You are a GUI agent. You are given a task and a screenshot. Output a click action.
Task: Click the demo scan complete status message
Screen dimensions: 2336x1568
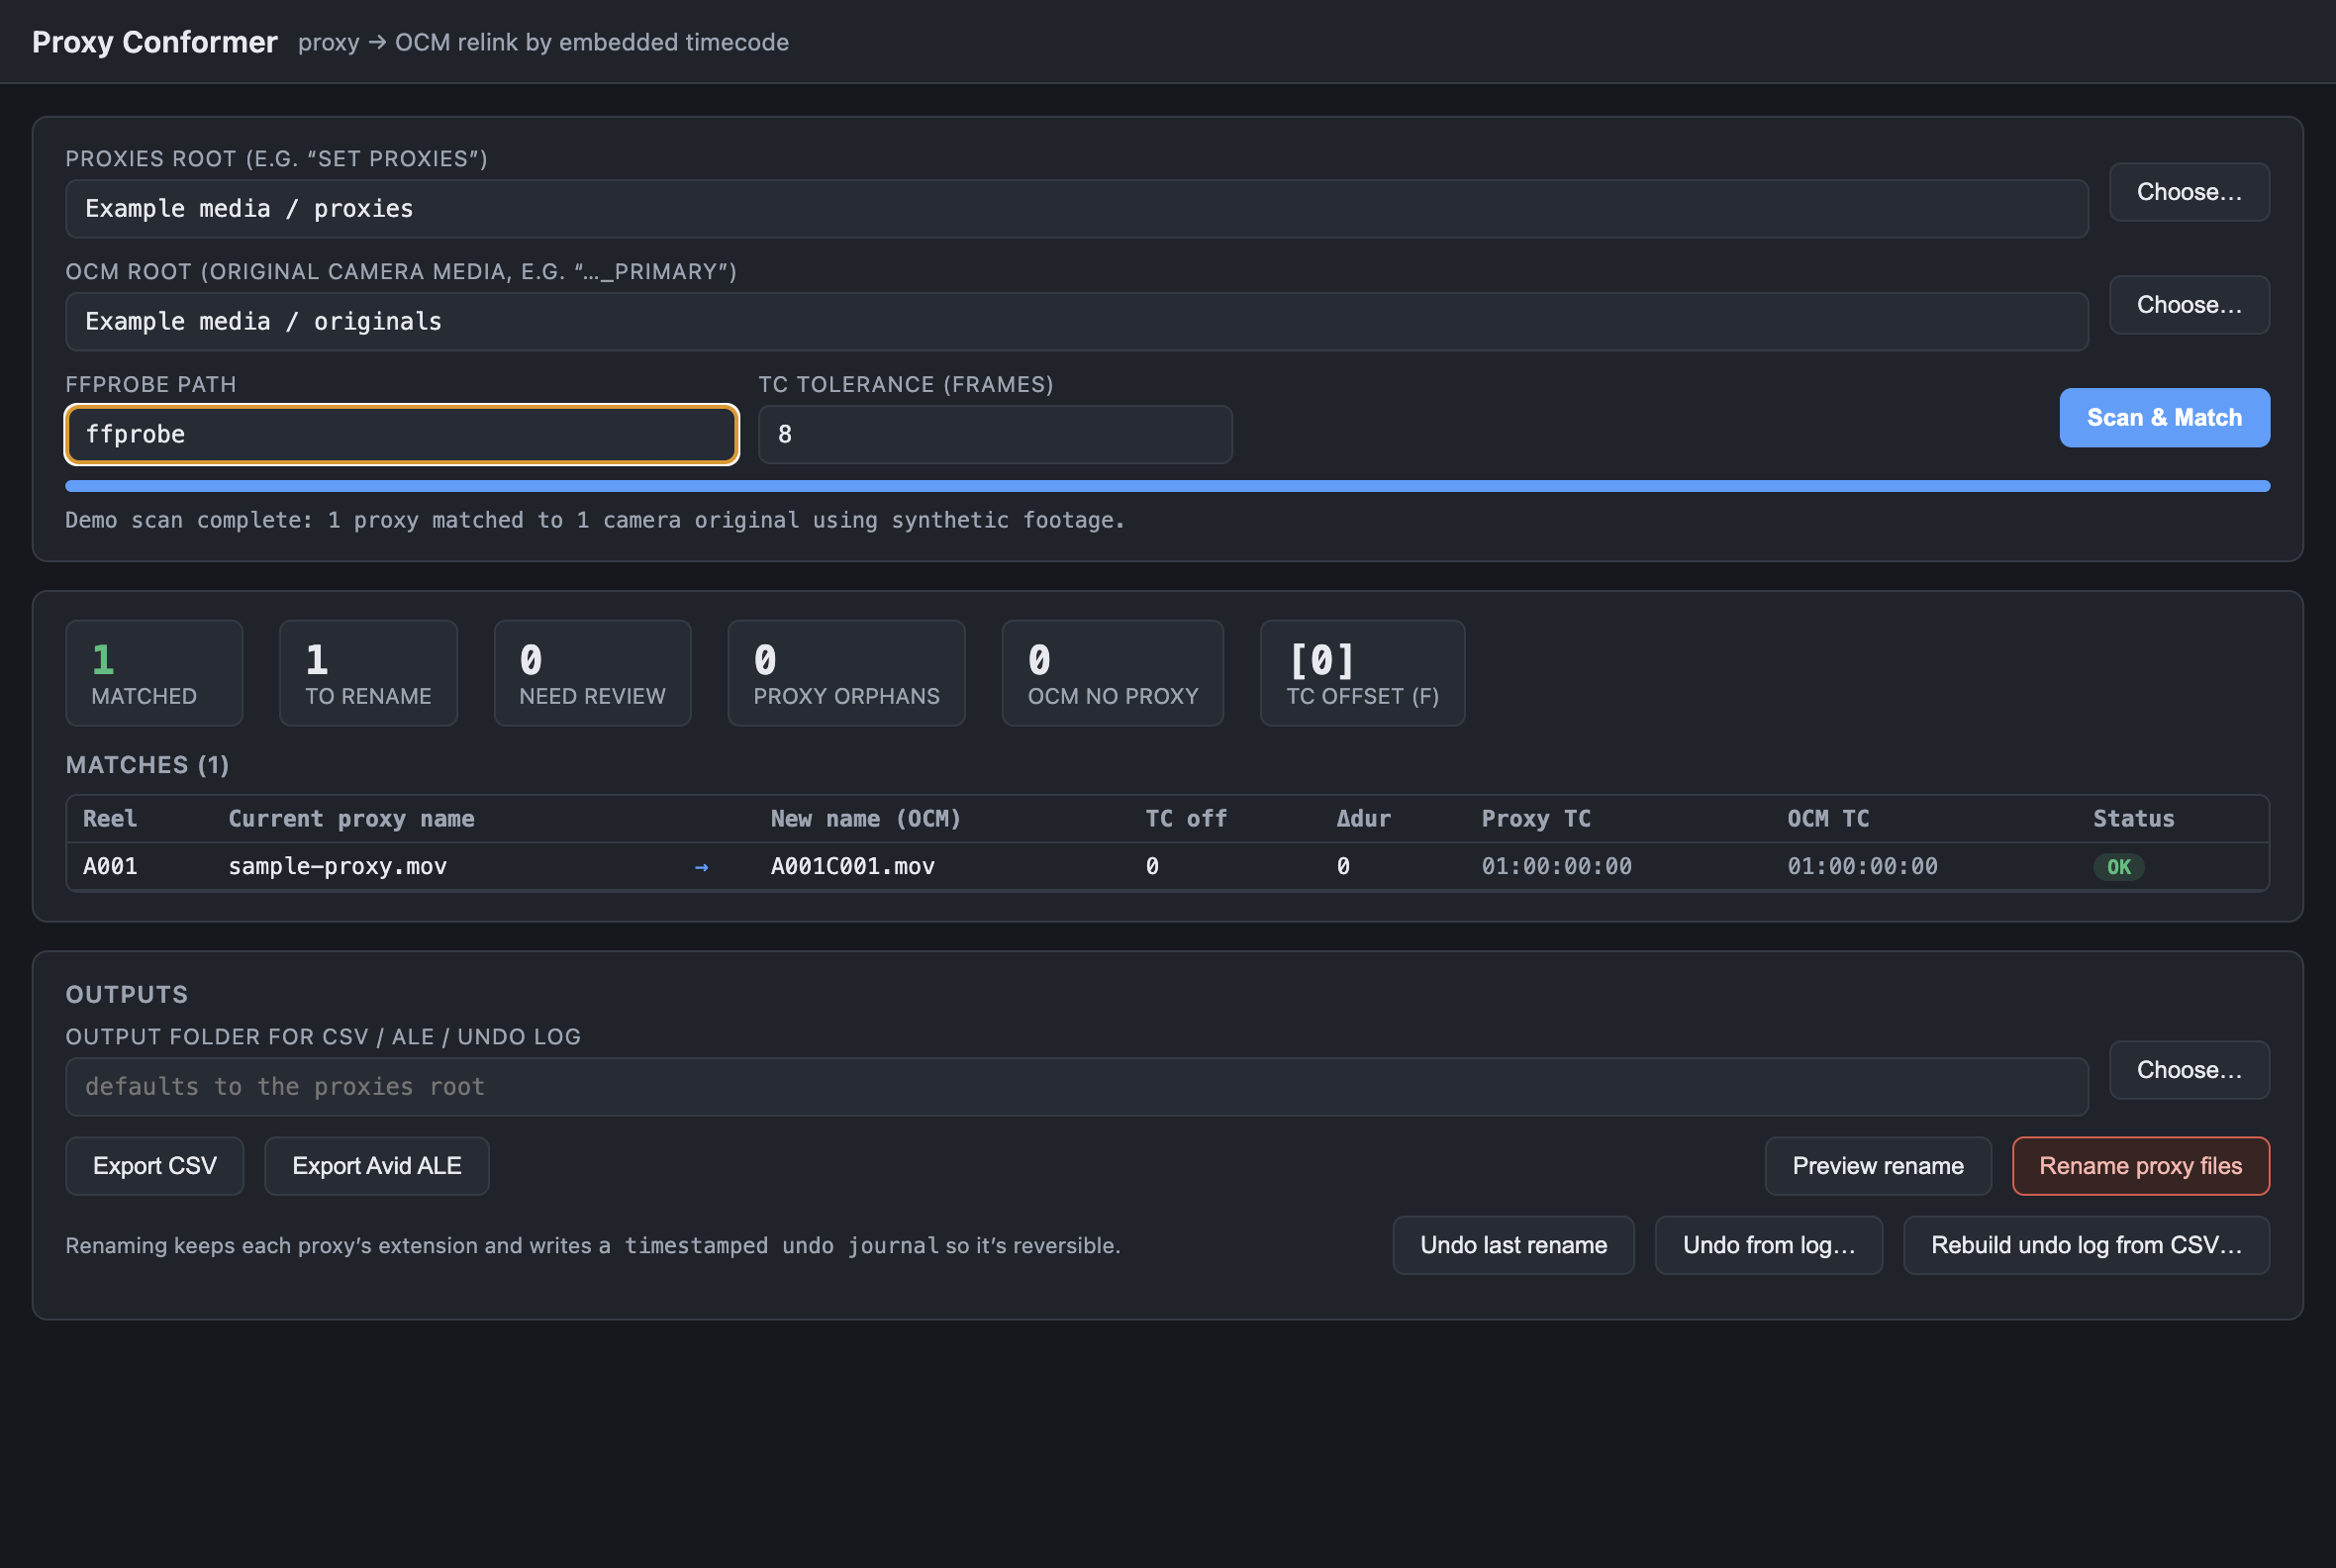pos(595,520)
